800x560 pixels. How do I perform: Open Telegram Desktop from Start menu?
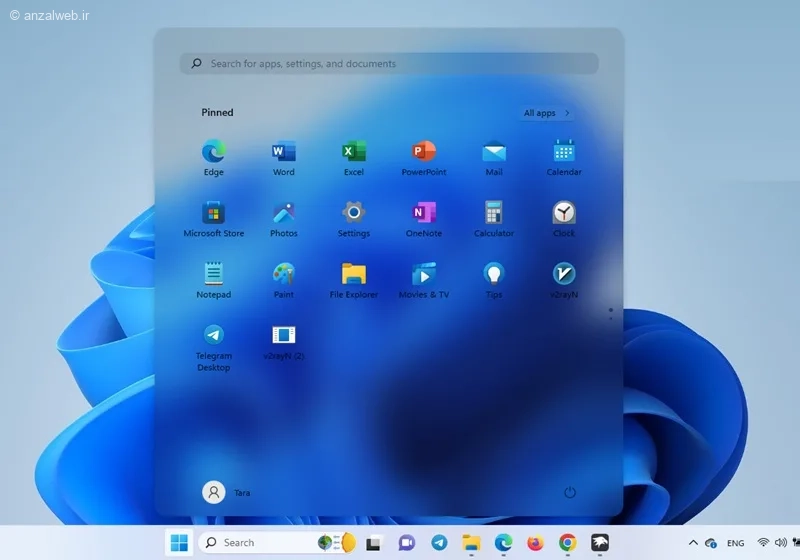click(x=213, y=348)
